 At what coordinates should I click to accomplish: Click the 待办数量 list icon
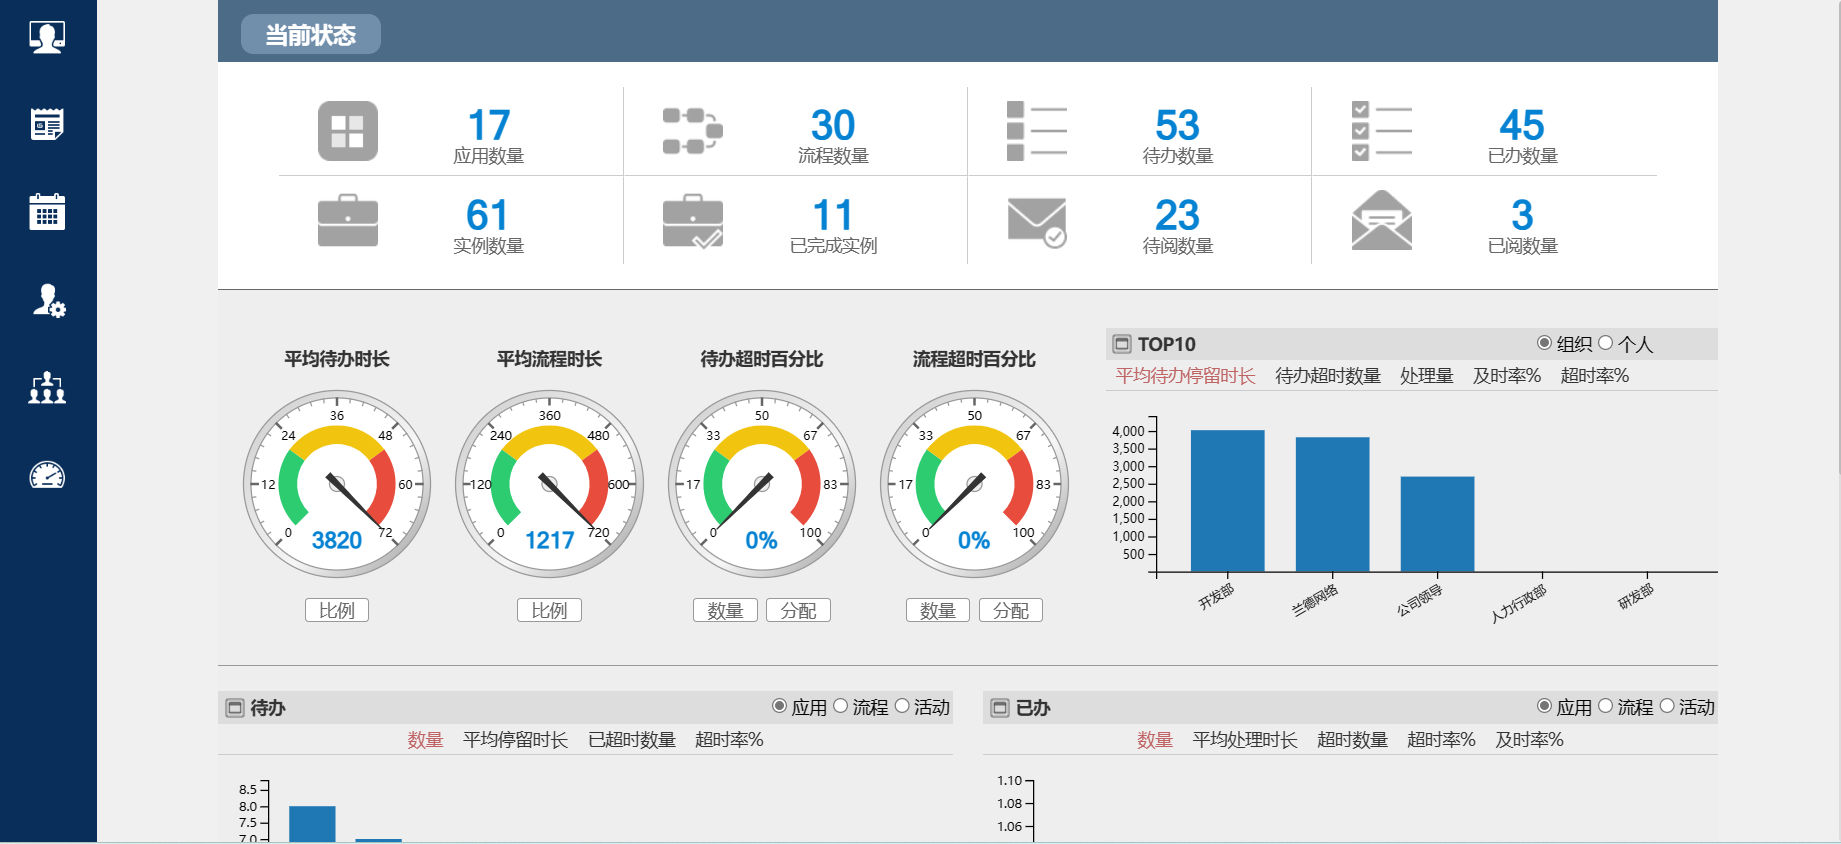click(x=1037, y=131)
